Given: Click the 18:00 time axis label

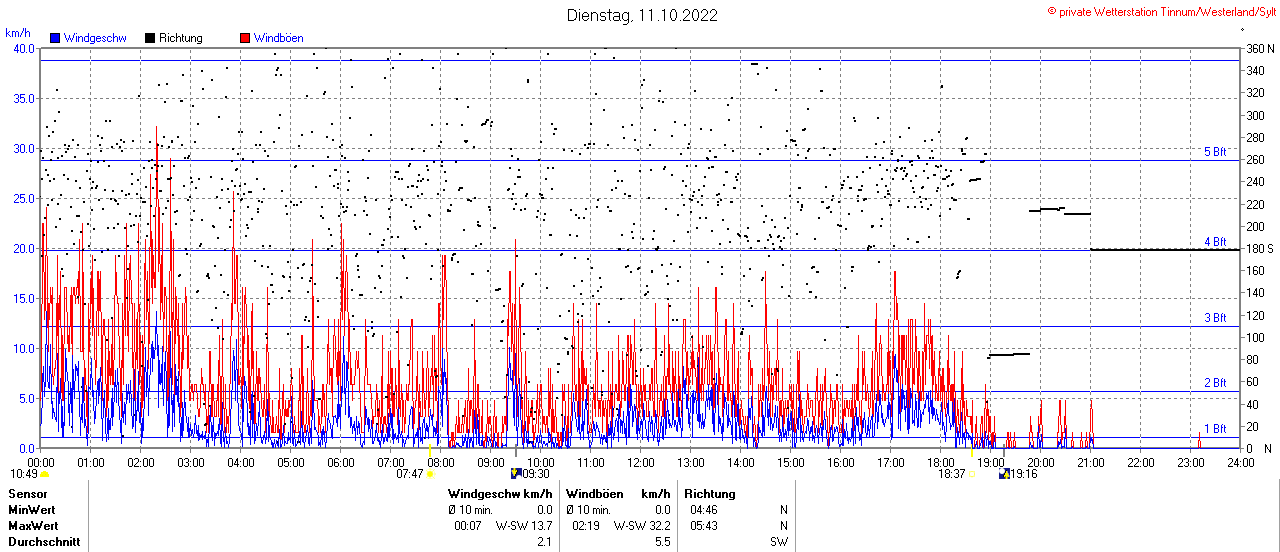Looking at the screenshot, I should coord(941,463).
